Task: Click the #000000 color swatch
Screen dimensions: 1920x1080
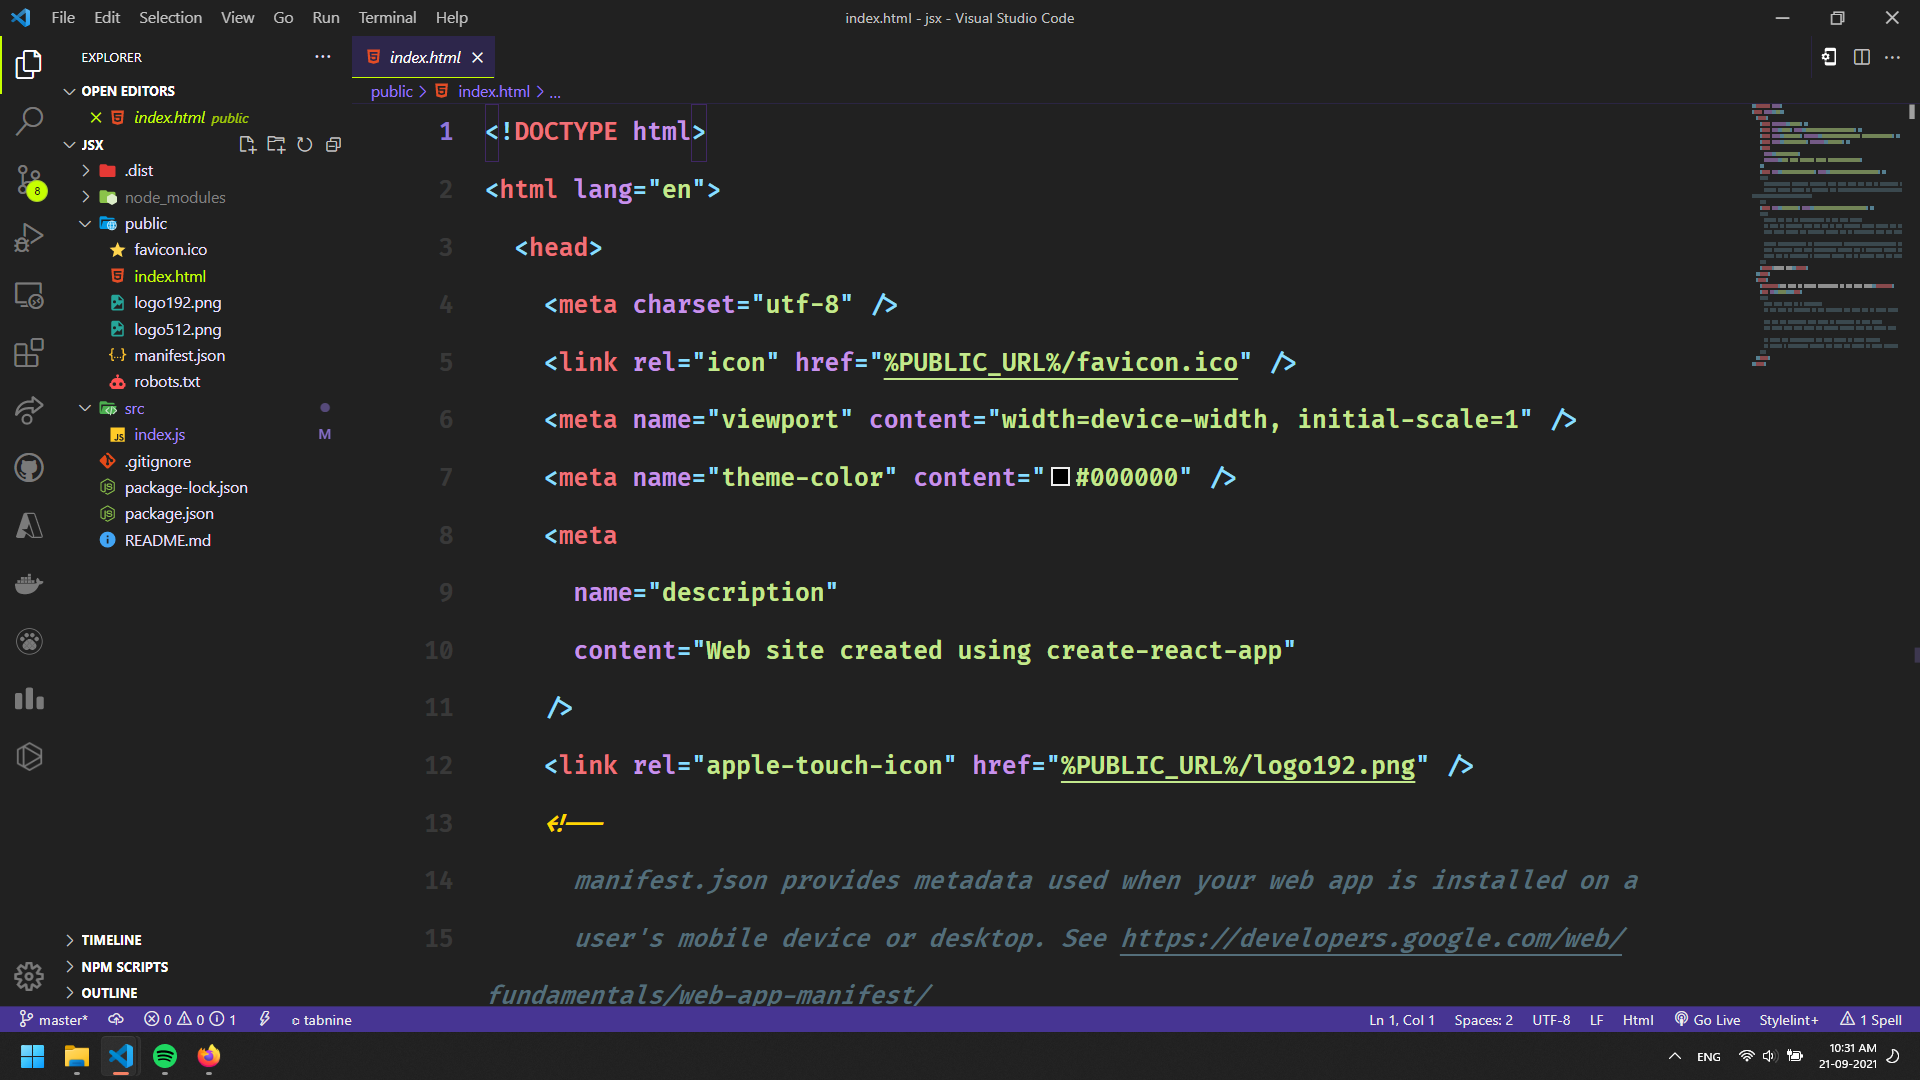Action: pyautogui.click(x=1060, y=477)
